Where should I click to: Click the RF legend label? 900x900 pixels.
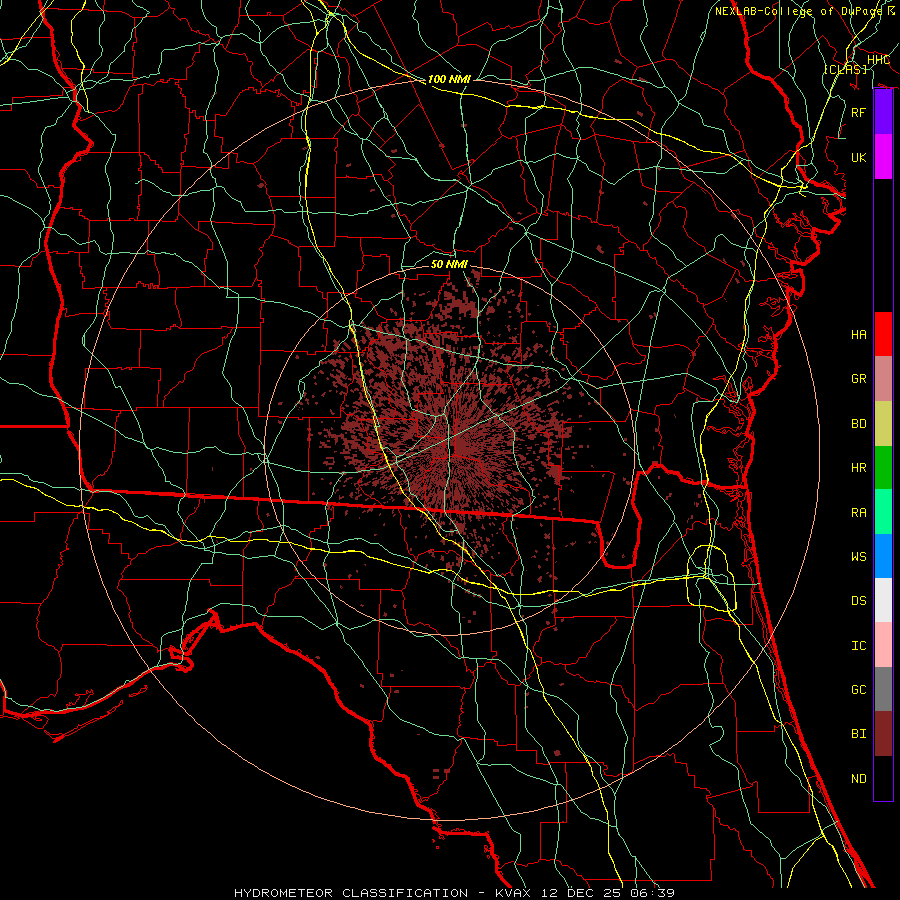click(x=859, y=112)
